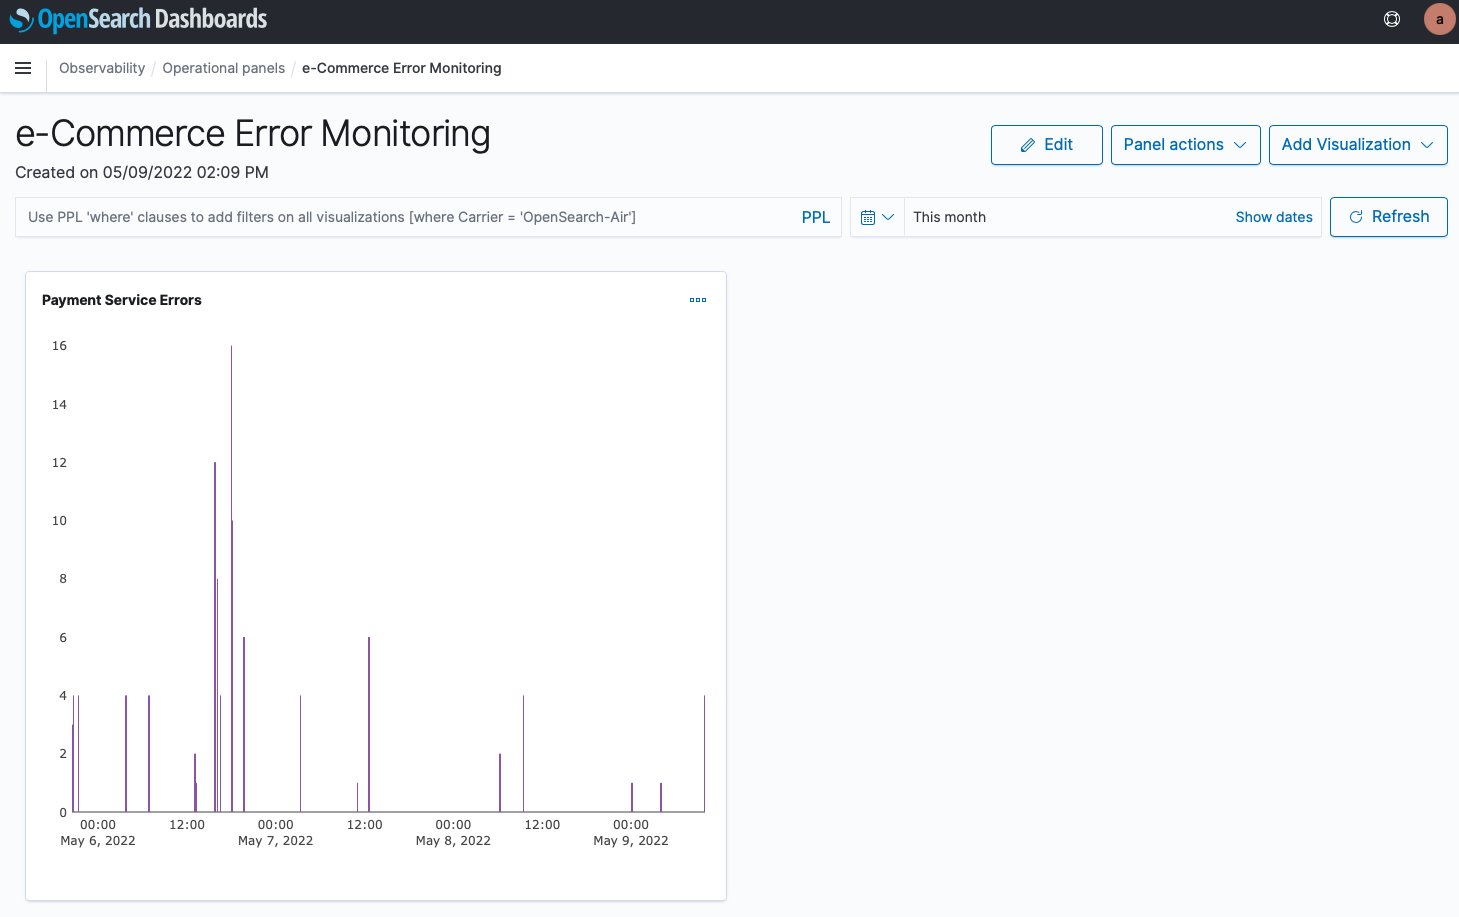Open the calendar quick date menu

pyautogui.click(x=877, y=217)
